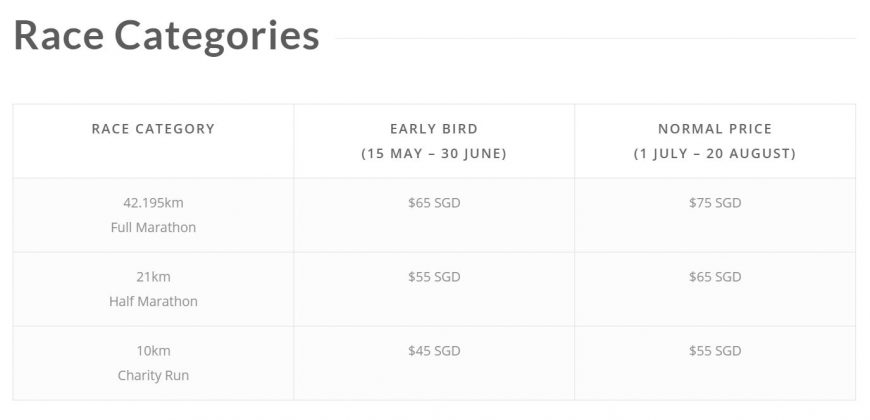Click the word "Race" in the heading
This screenshot has height=420, width=870.
[x=58, y=36]
